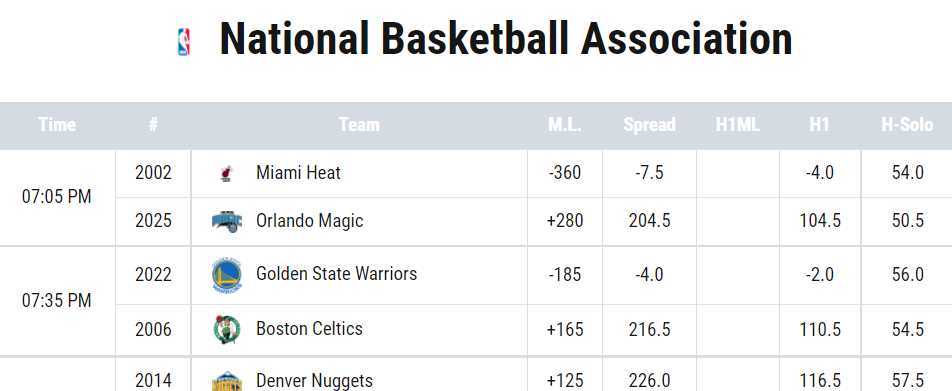
Task: Open the Denver Nuggets team name
Action: tap(314, 381)
